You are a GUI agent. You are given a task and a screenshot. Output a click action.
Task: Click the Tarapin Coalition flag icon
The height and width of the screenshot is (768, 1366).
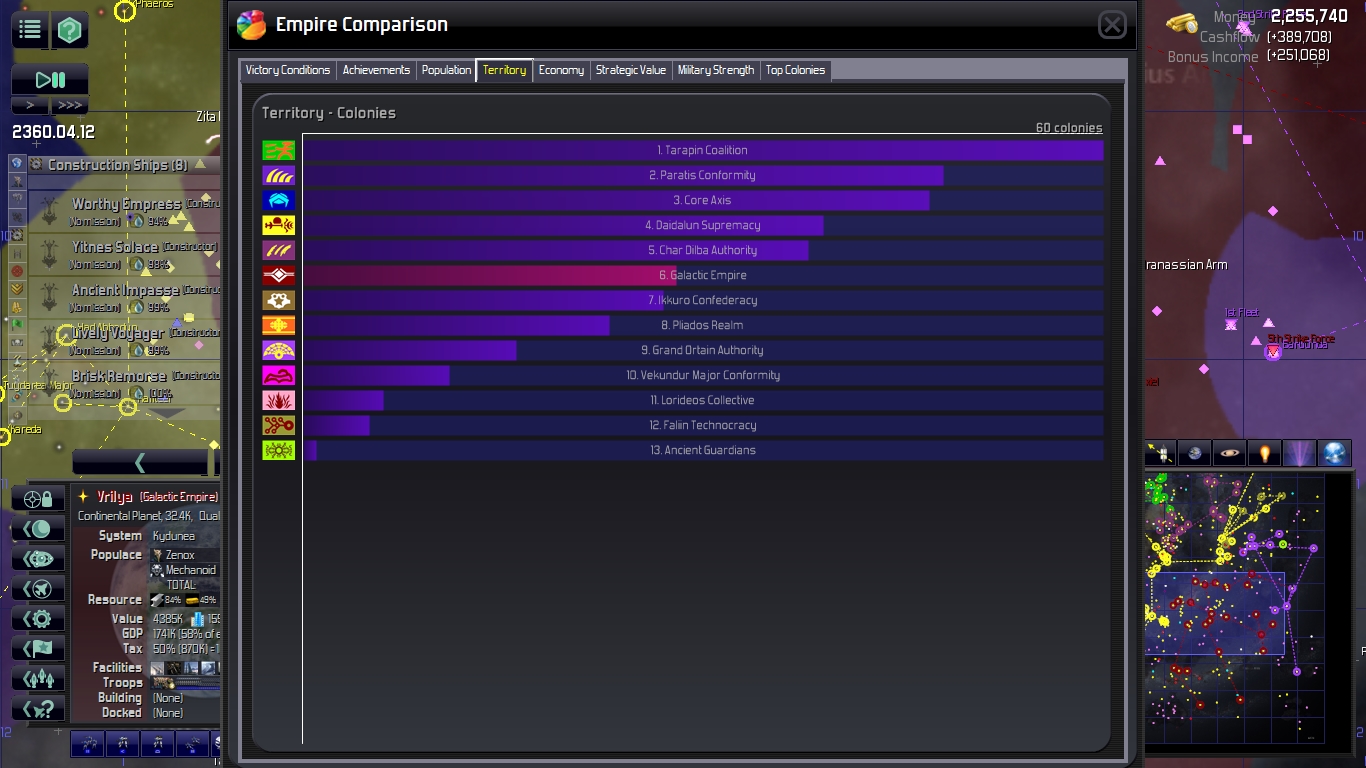coord(279,150)
